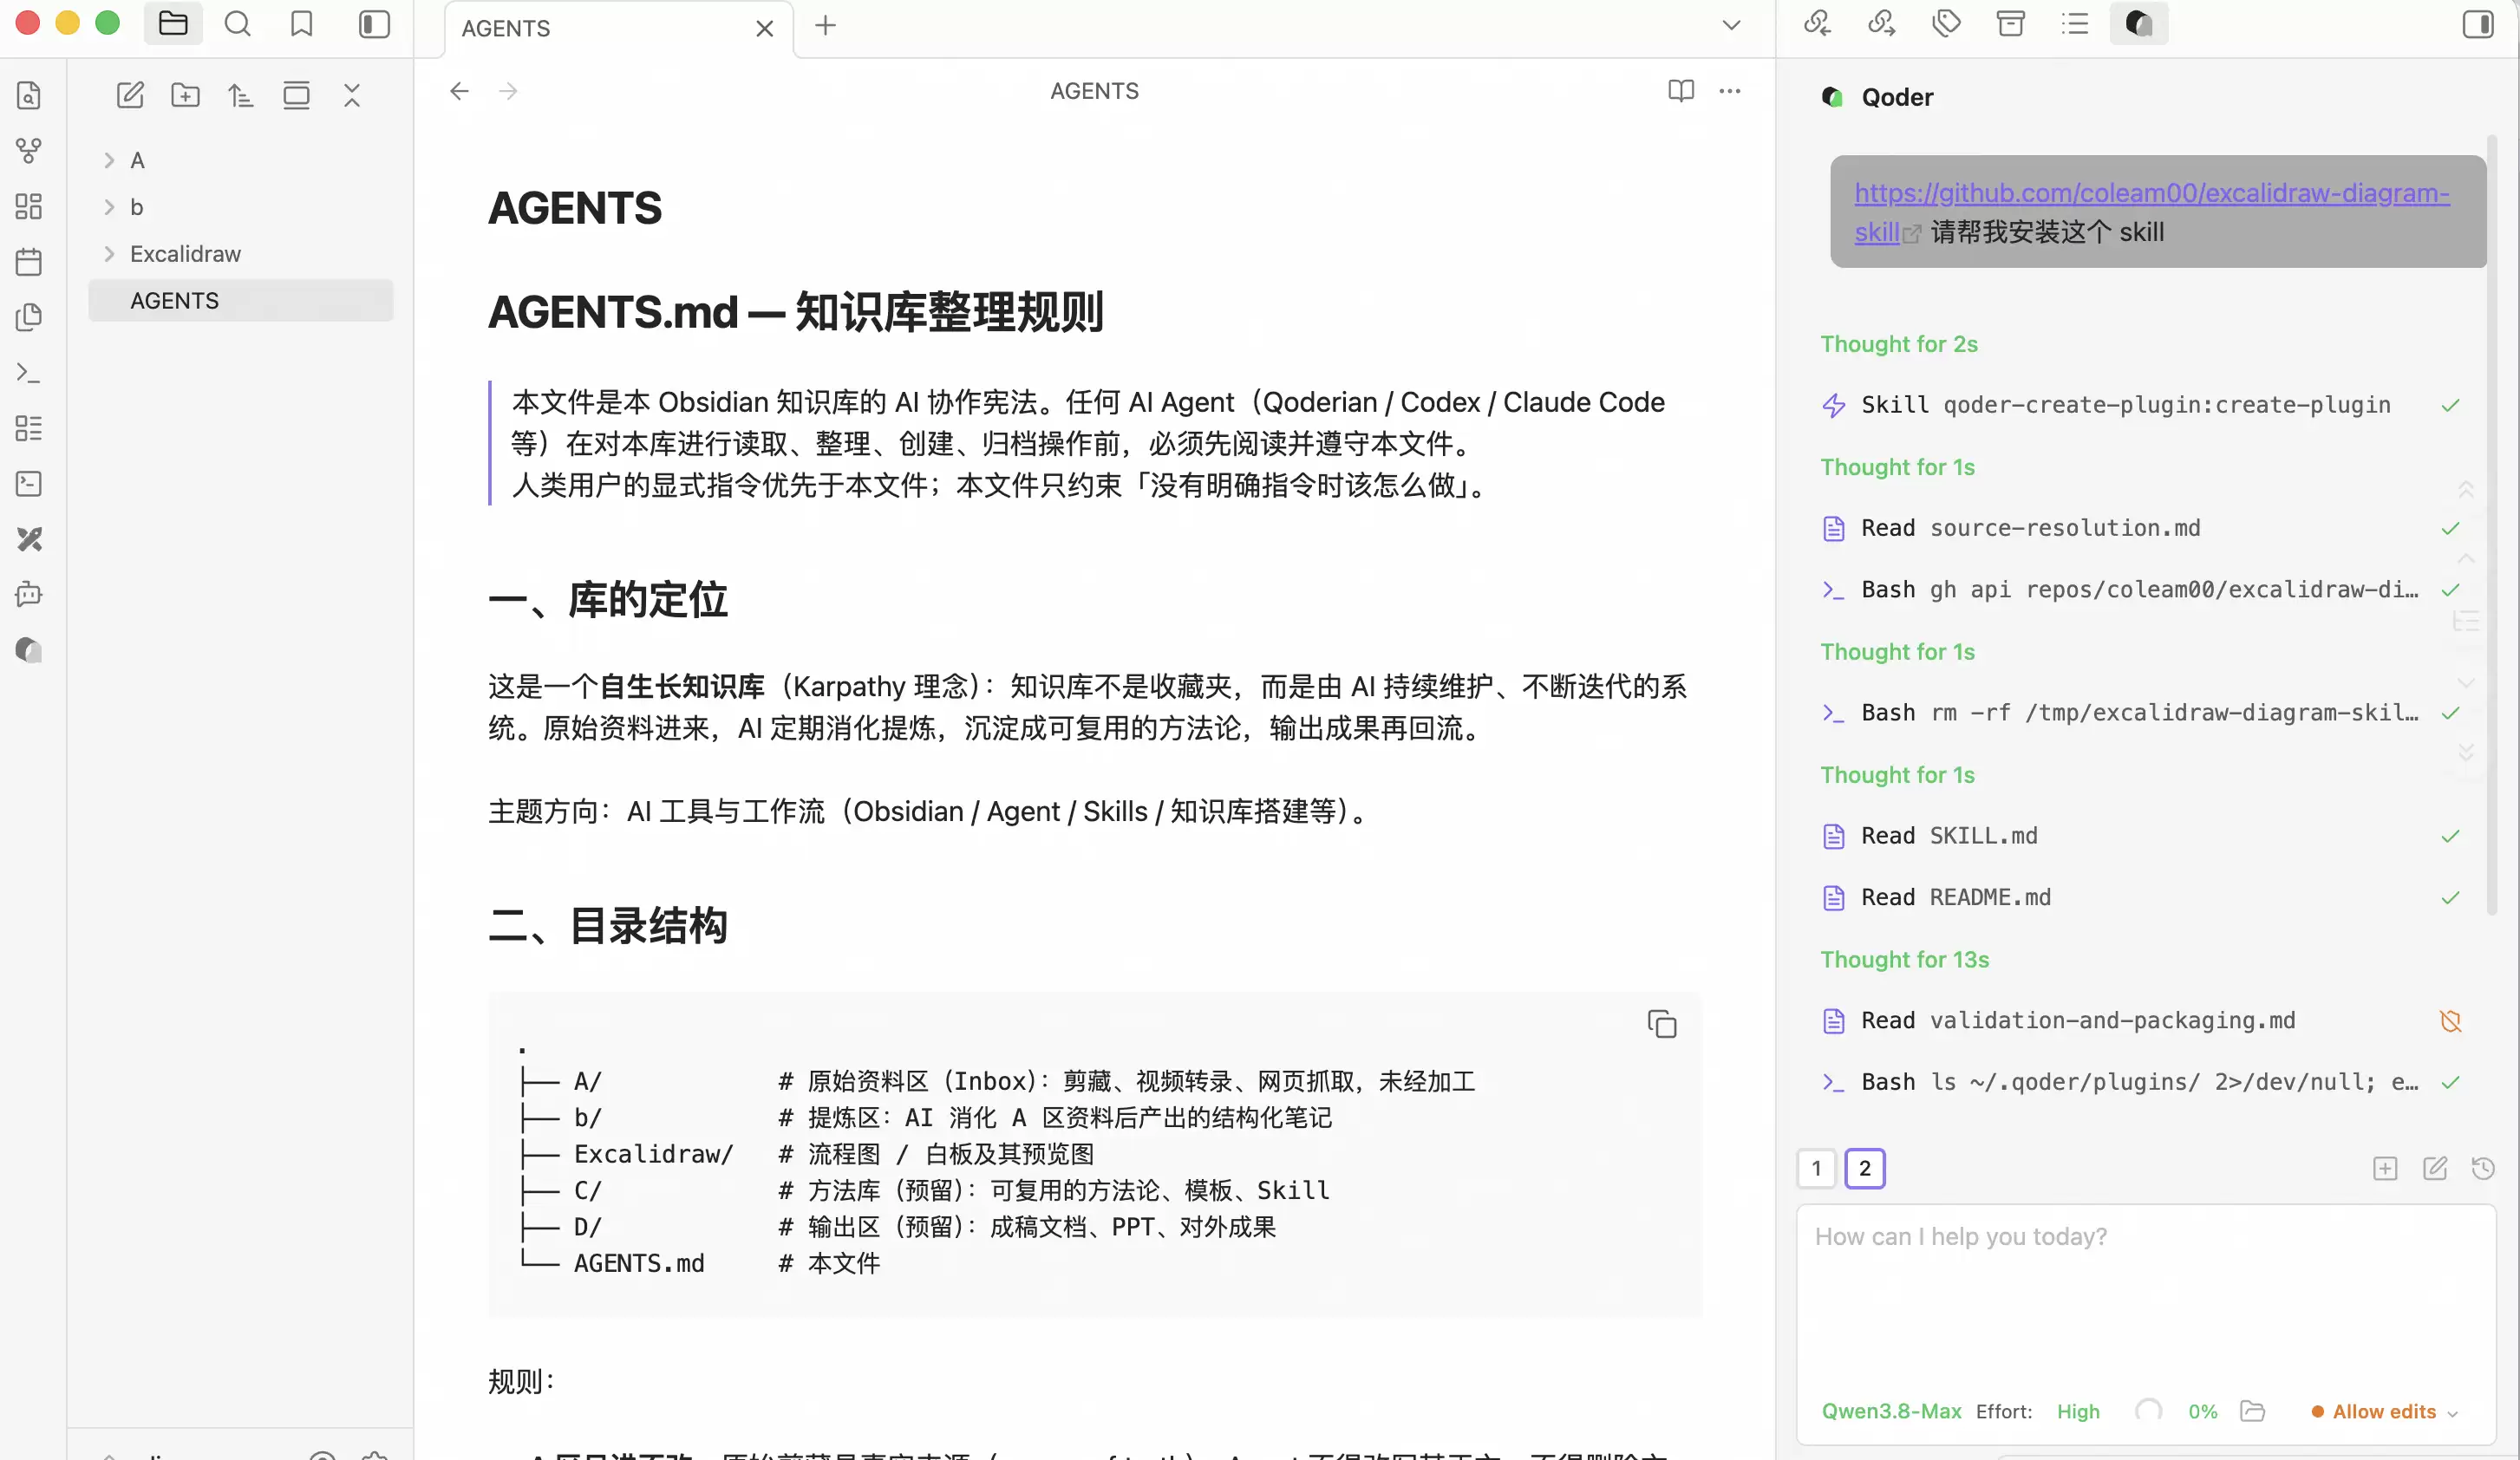Screen dimensions: 2520x1460
Task: Select the AGENTS note in file tree
Action: [240, 301]
